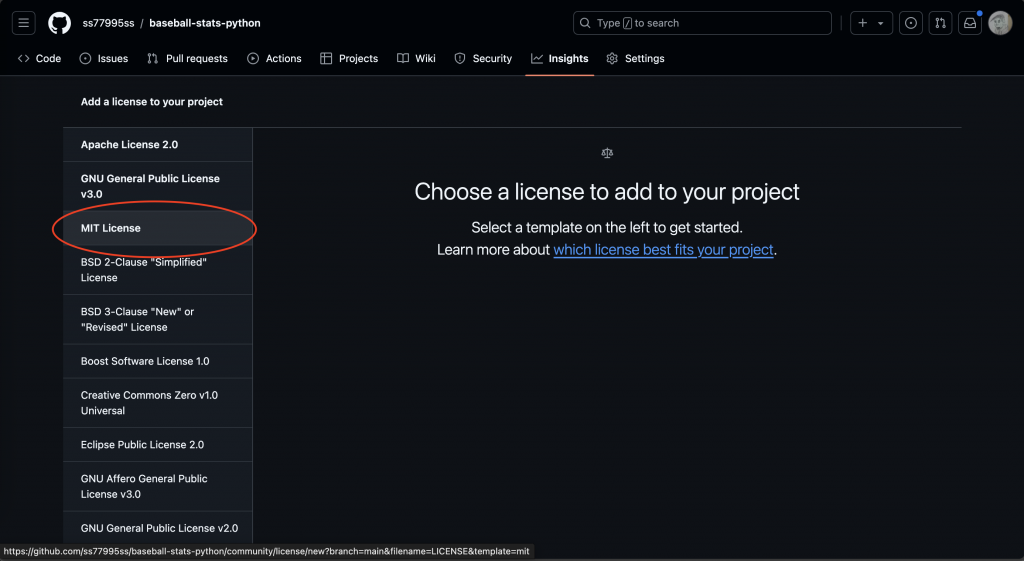Image resolution: width=1024 pixels, height=561 pixels.
Task: Switch to the Actions tab
Action: pyautogui.click(x=274, y=58)
